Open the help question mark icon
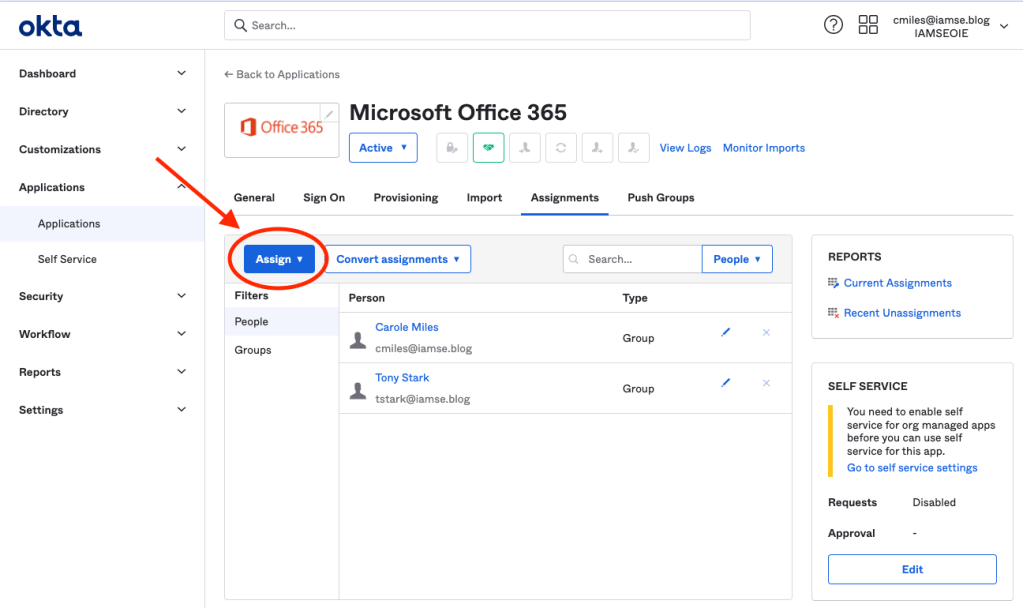The height and width of the screenshot is (608, 1023). (x=833, y=25)
